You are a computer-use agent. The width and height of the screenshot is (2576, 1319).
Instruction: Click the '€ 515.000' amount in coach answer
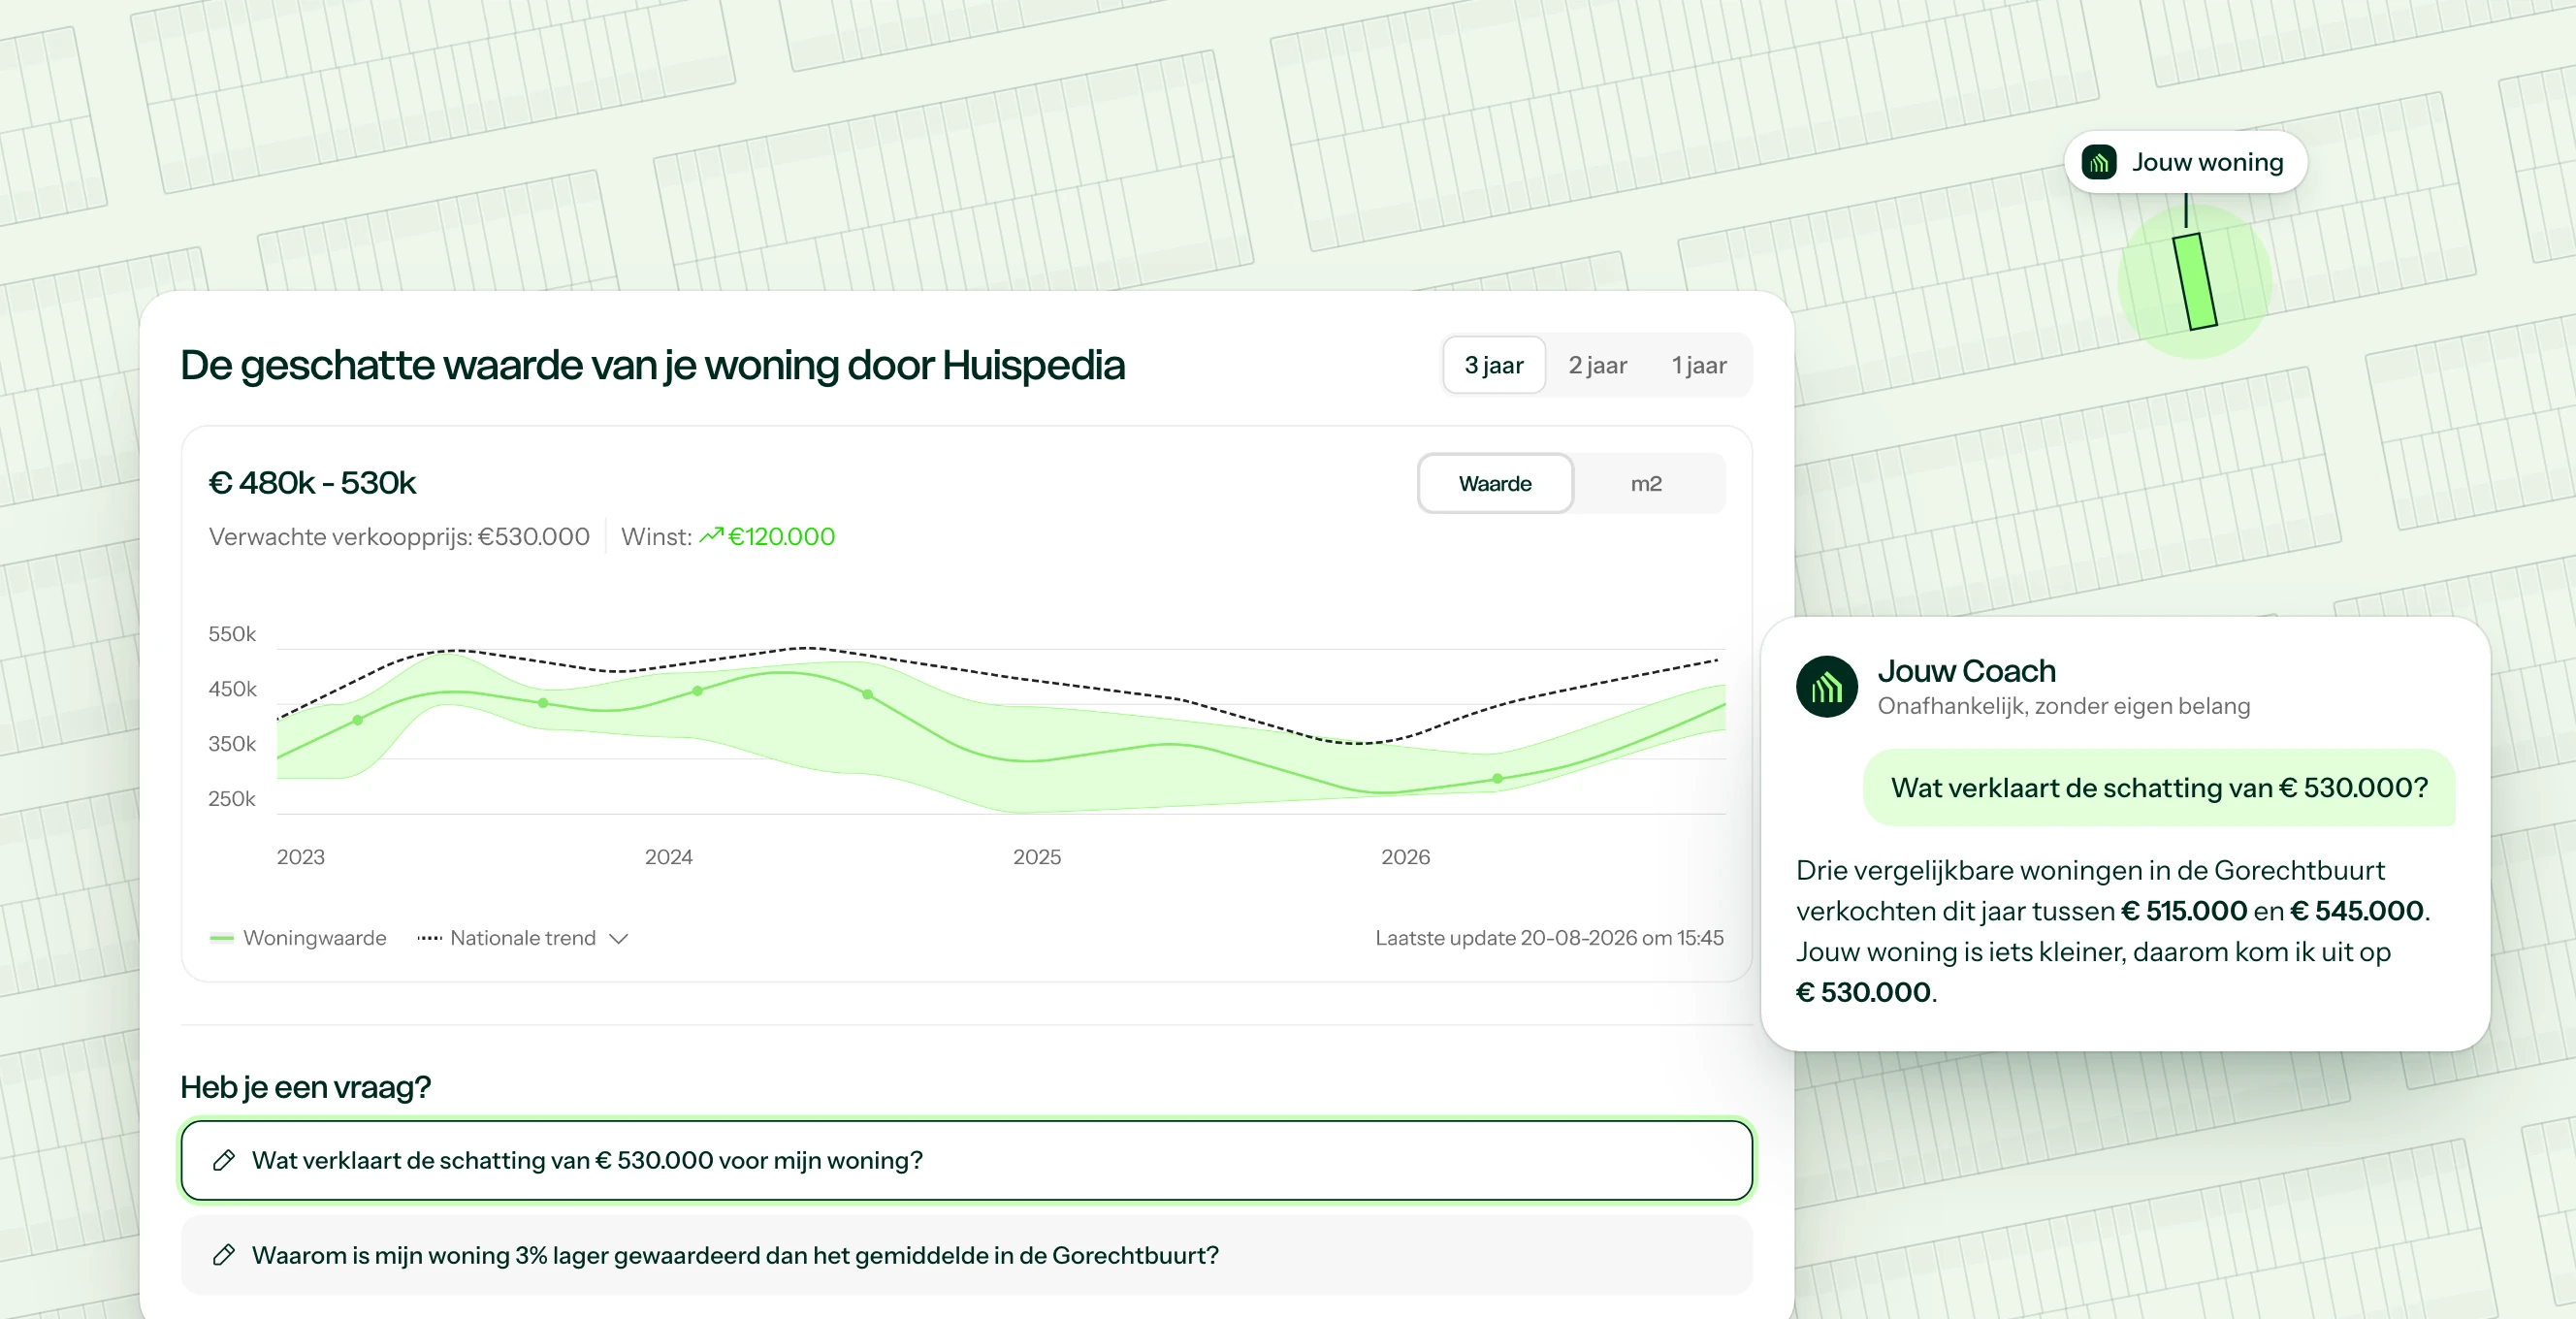tap(2184, 911)
